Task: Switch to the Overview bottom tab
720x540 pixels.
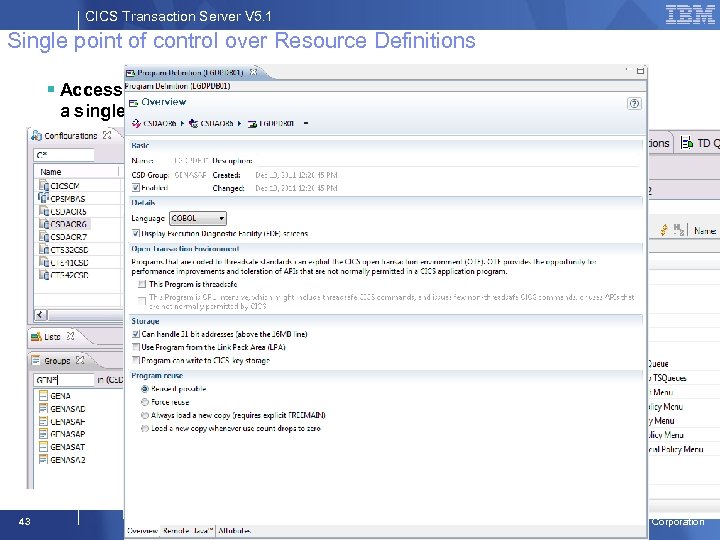Action: click(142, 531)
